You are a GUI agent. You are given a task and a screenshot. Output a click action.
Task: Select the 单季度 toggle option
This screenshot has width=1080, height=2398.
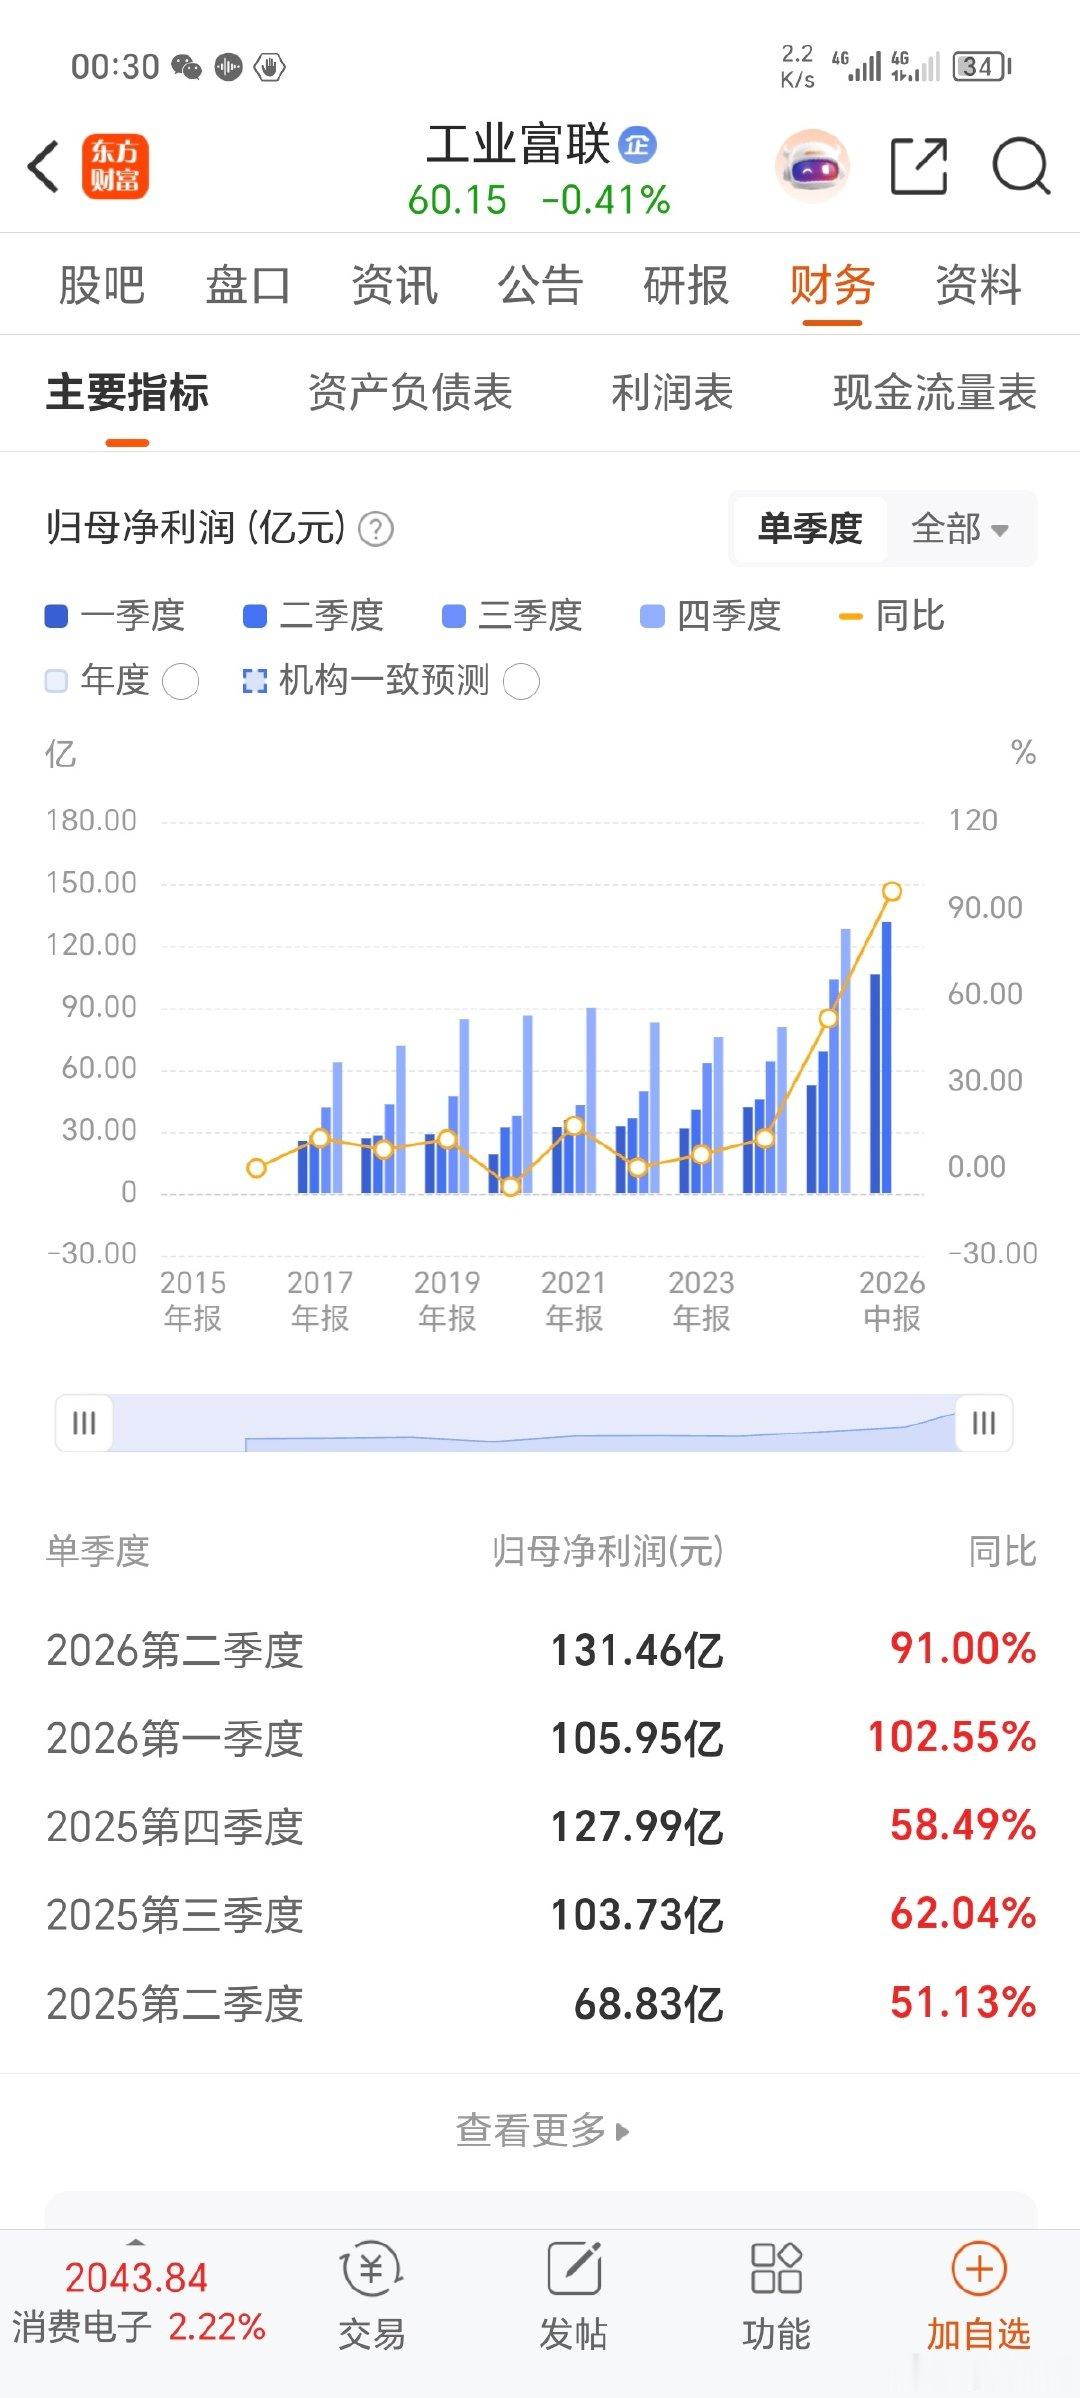point(810,528)
